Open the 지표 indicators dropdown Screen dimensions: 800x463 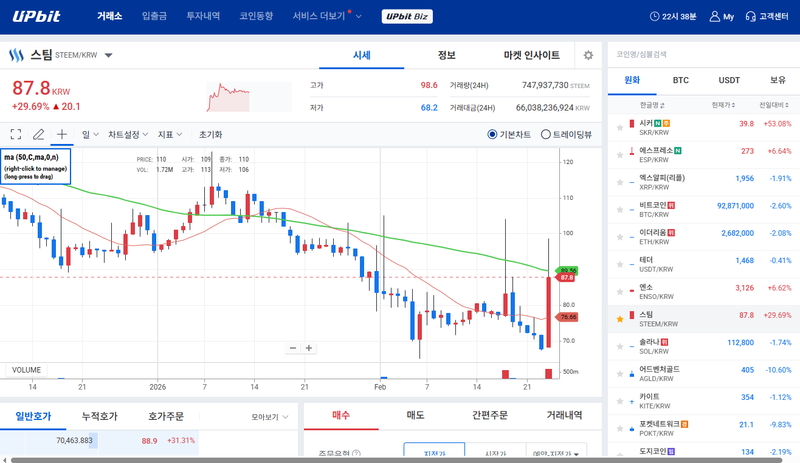coord(170,134)
